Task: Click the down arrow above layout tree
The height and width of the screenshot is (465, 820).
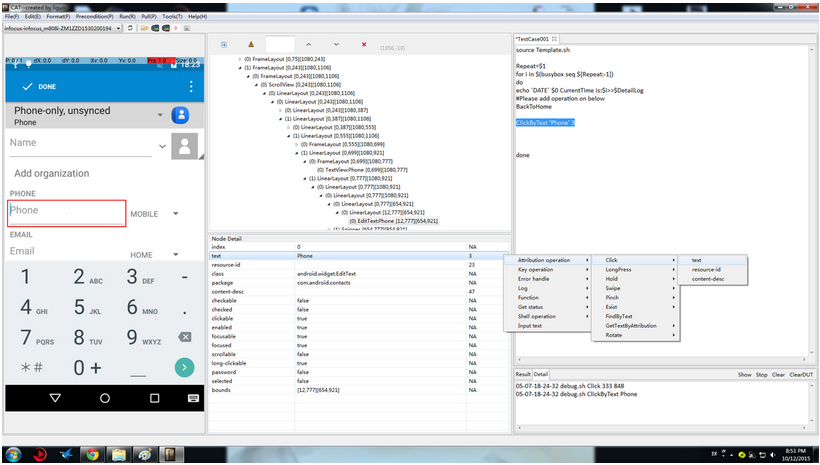Action: [335, 45]
